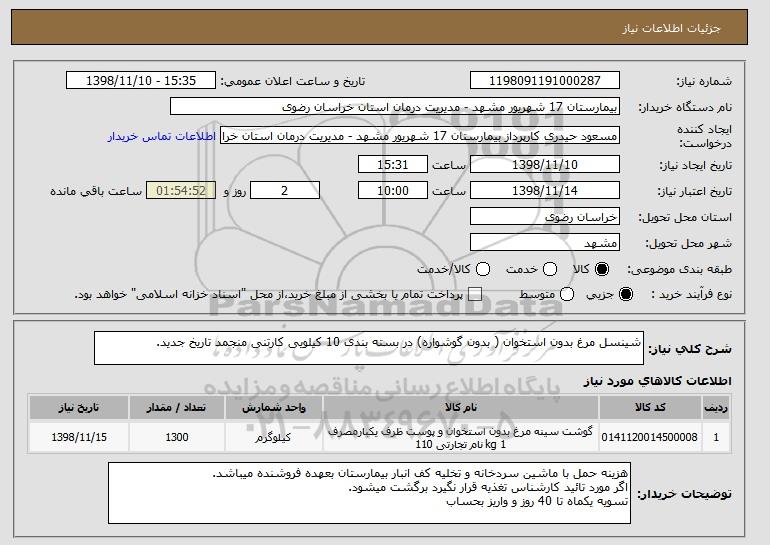770x545 pixels.
Task: Click the ایجاد کننده درخواست field
Action: pos(420,136)
